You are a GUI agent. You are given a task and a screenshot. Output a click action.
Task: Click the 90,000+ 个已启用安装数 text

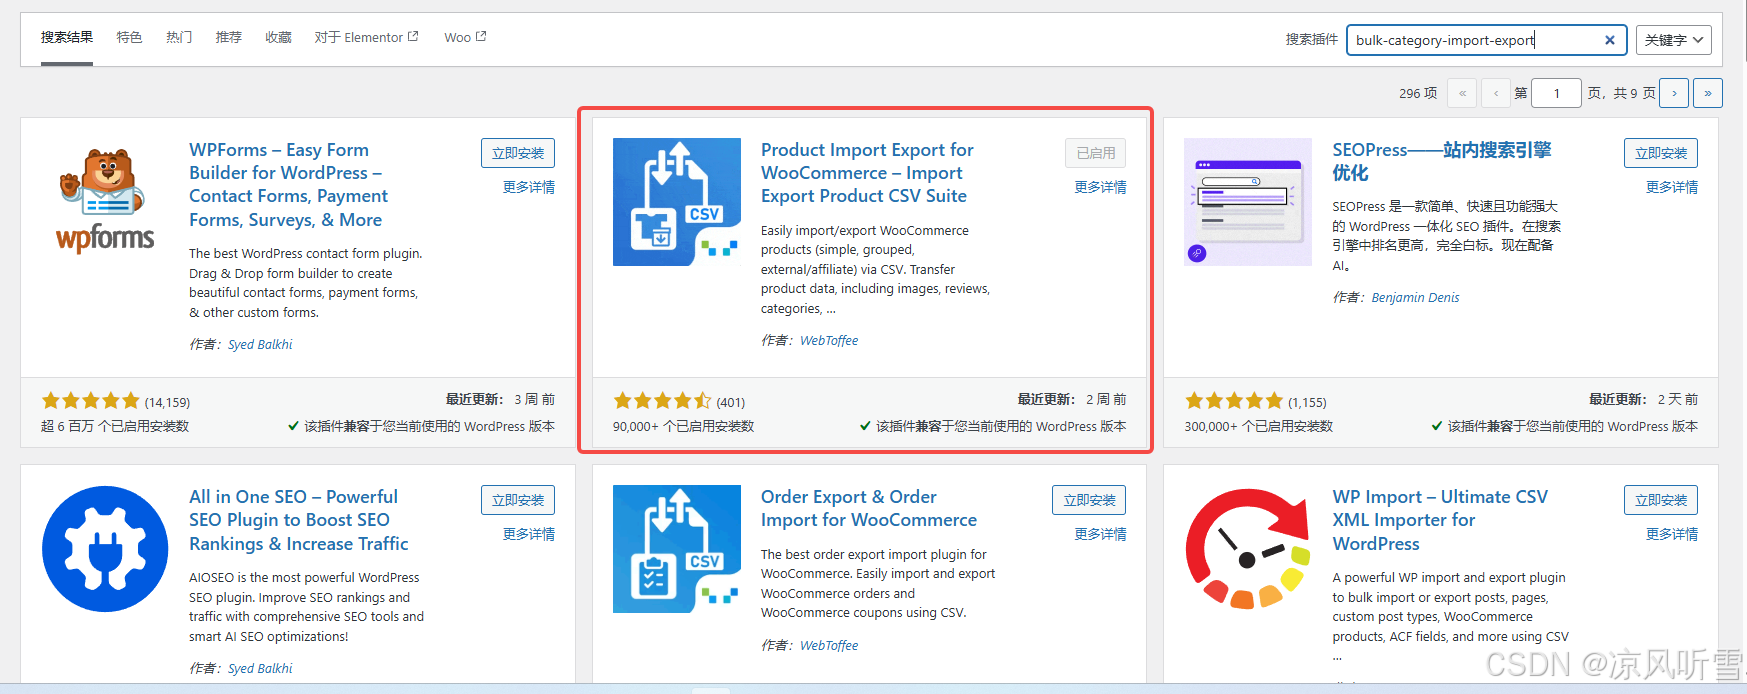click(684, 426)
